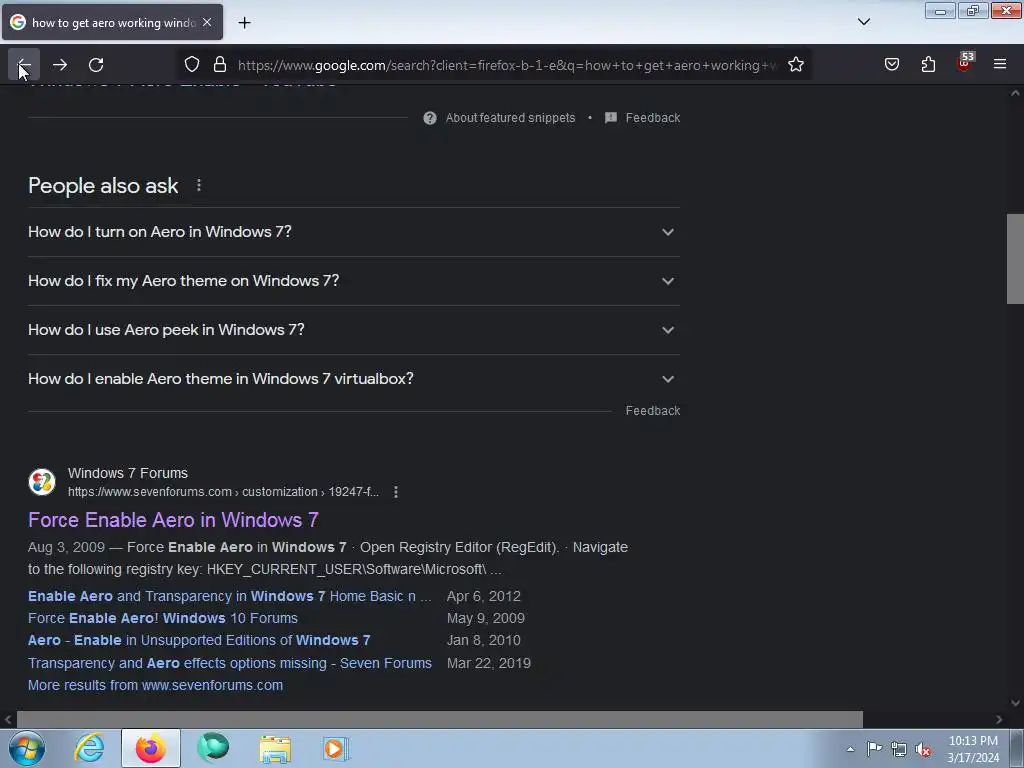Open network status tray icon
The width and height of the screenshot is (1024, 768).
click(899, 749)
